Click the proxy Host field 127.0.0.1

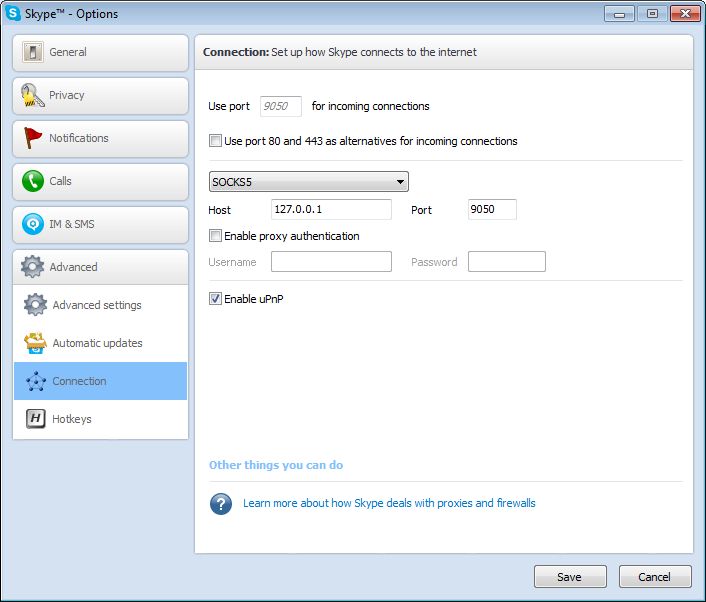(x=331, y=209)
